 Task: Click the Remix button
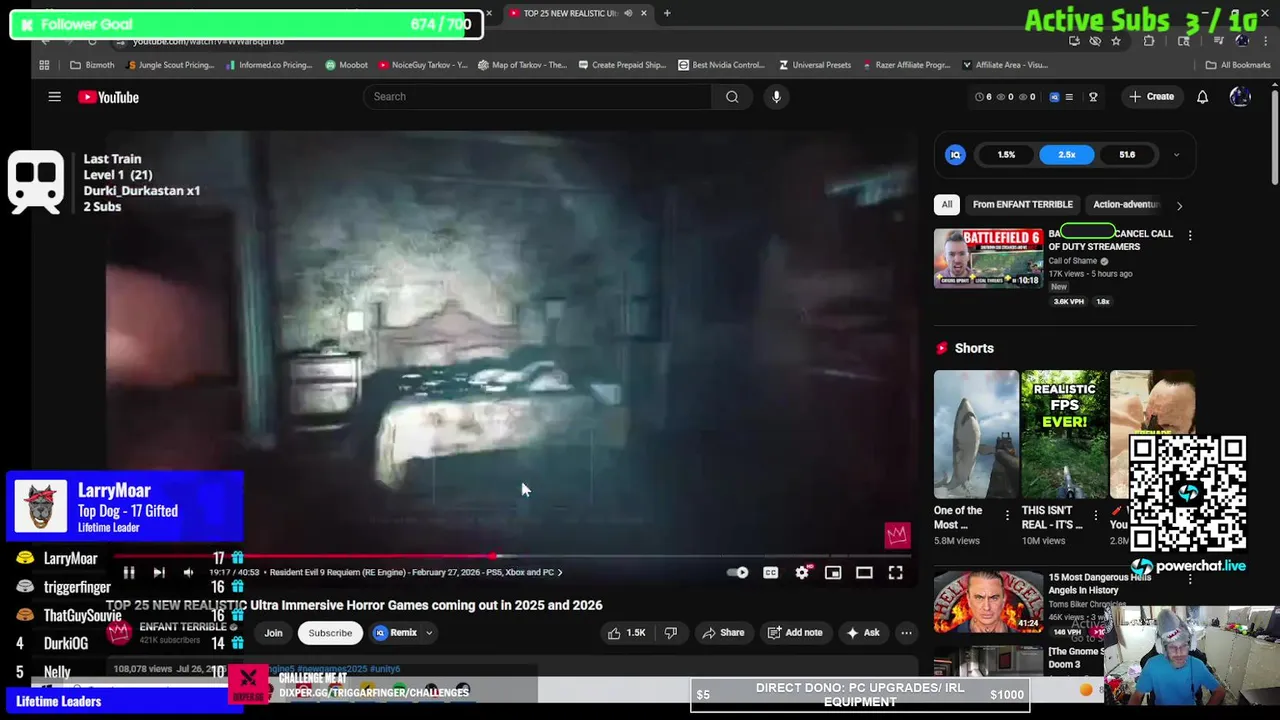click(396, 632)
